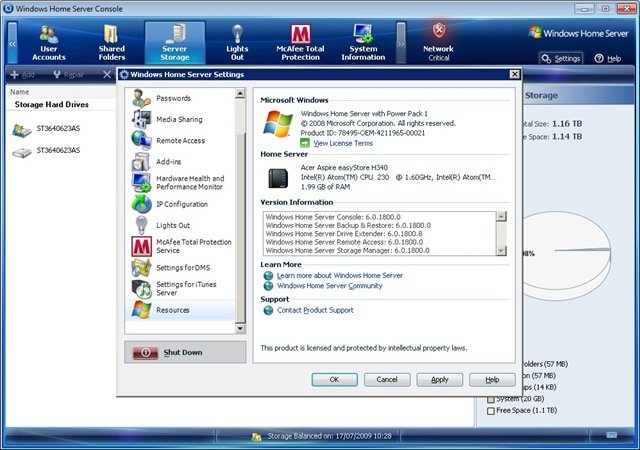Click the Storage Hard Drives group heading
Image resolution: width=640 pixels, height=450 pixels.
pos(51,105)
